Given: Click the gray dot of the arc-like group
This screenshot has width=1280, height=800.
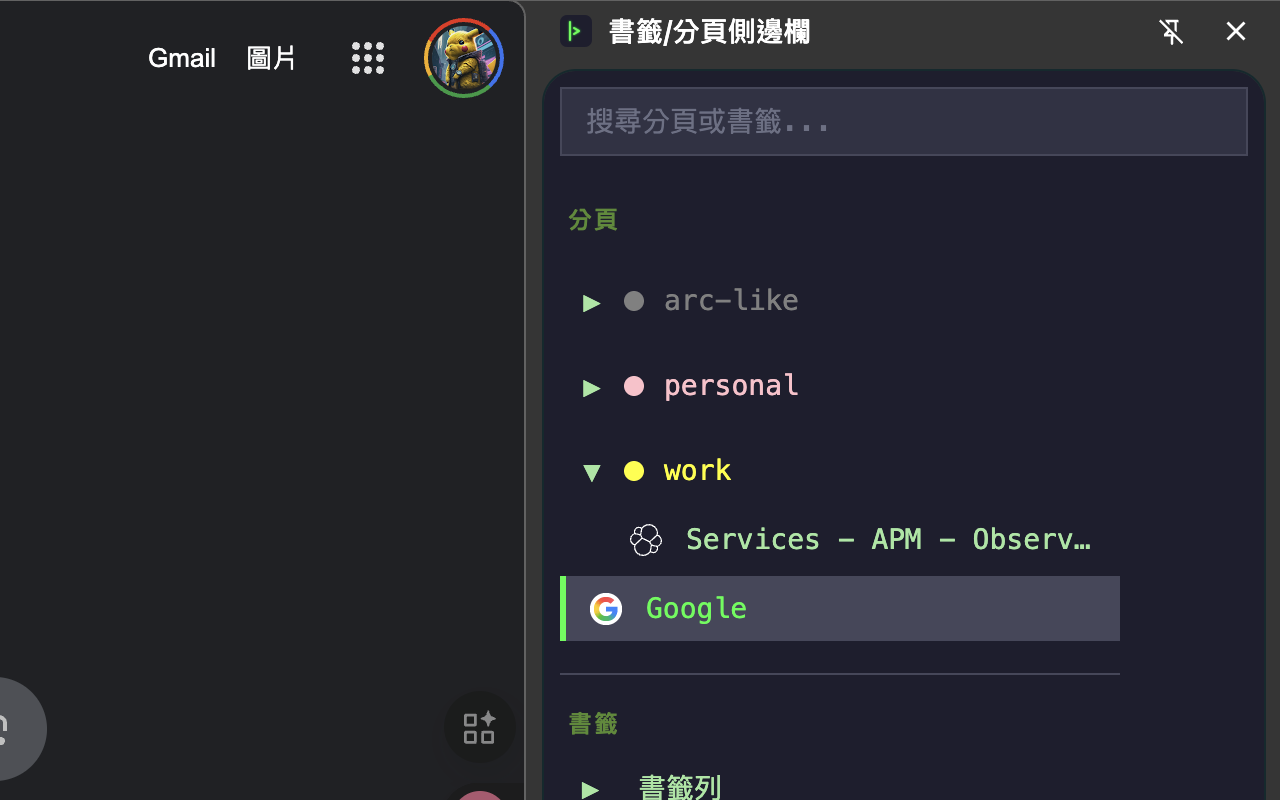Looking at the screenshot, I should (634, 301).
